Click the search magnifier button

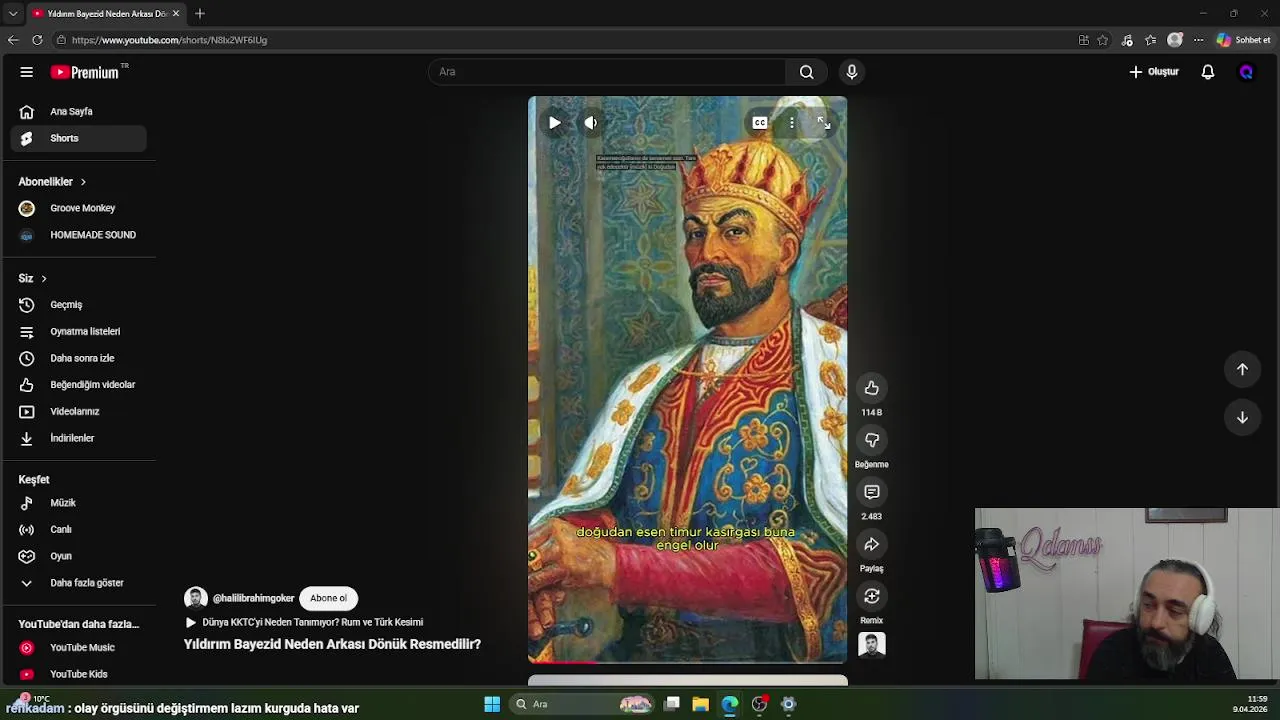807,72
